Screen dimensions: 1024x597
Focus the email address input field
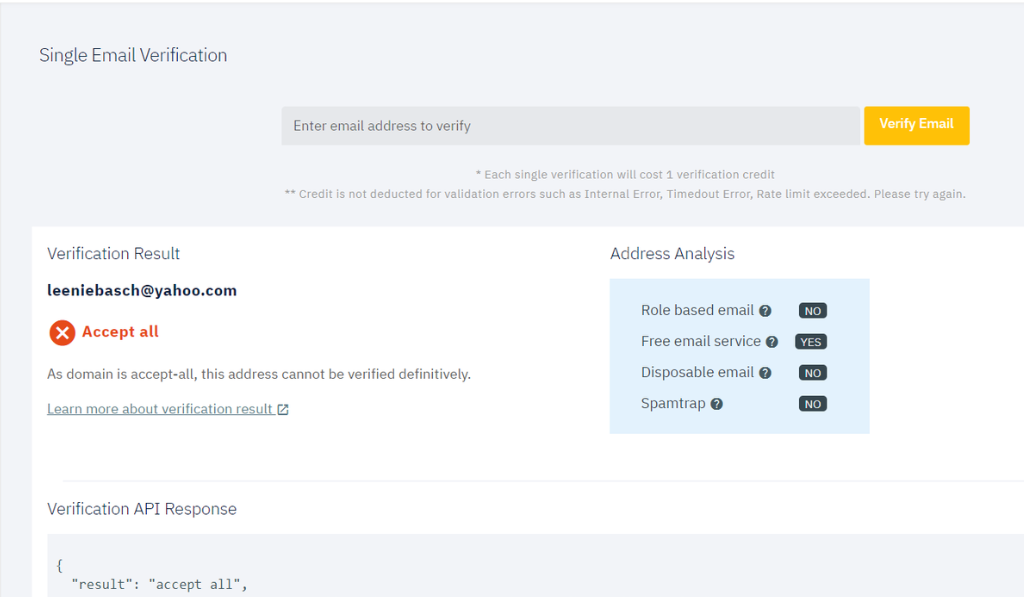pos(570,125)
